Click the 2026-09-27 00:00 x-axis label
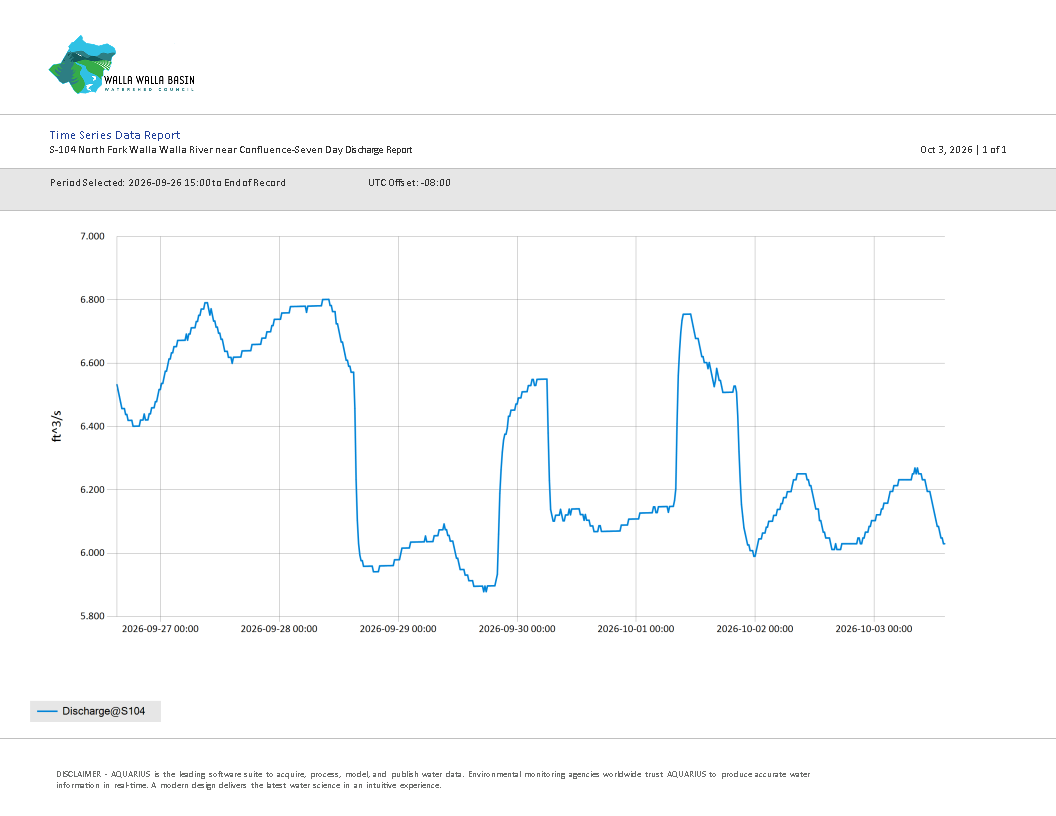This screenshot has height=816, width=1056. click(x=160, y=629)
